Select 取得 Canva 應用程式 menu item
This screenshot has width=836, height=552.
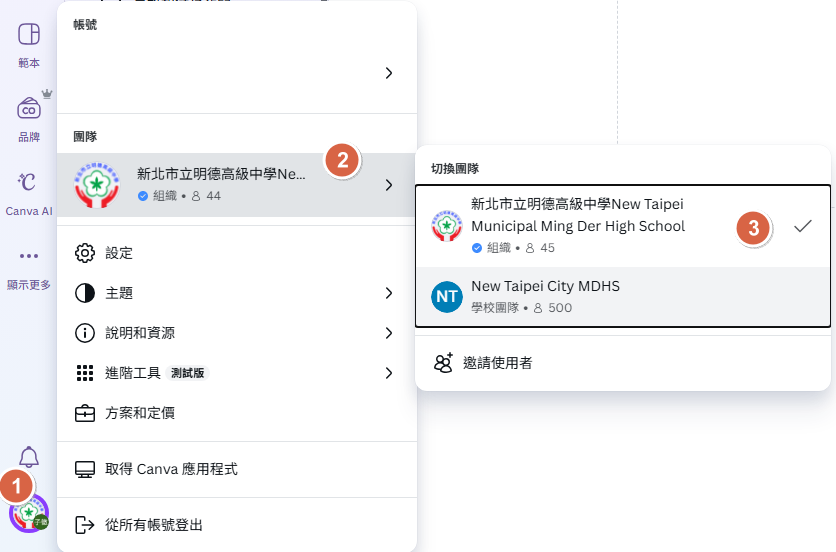point(237,469)
